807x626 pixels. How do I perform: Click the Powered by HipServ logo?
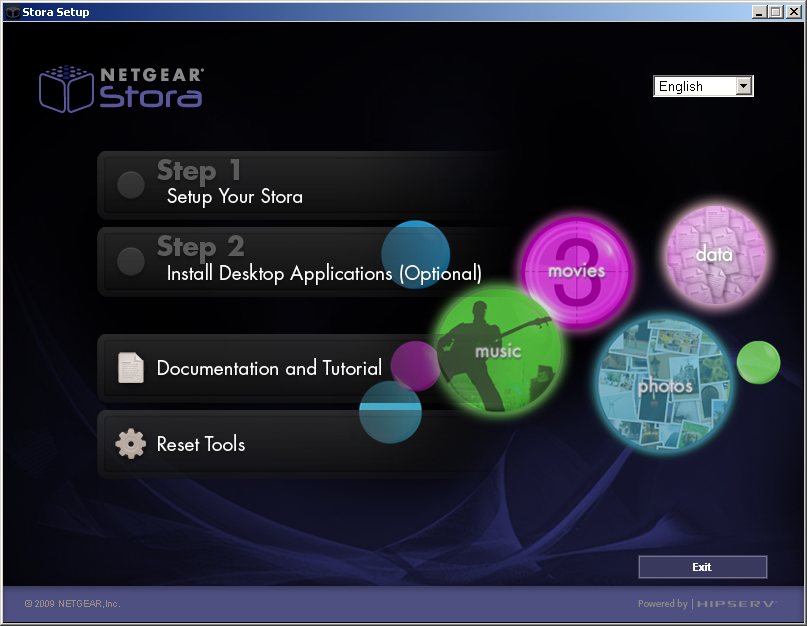[x=707, y=603]
